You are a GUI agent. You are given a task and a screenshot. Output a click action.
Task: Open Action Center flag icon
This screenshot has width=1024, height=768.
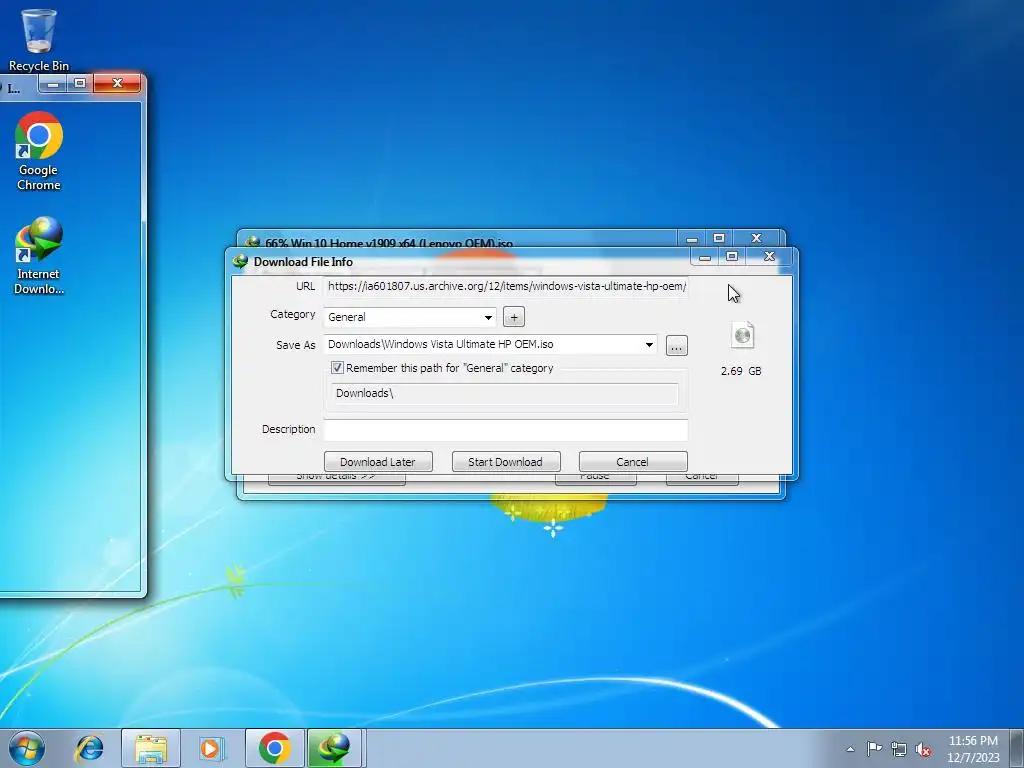tap(874, 749)
